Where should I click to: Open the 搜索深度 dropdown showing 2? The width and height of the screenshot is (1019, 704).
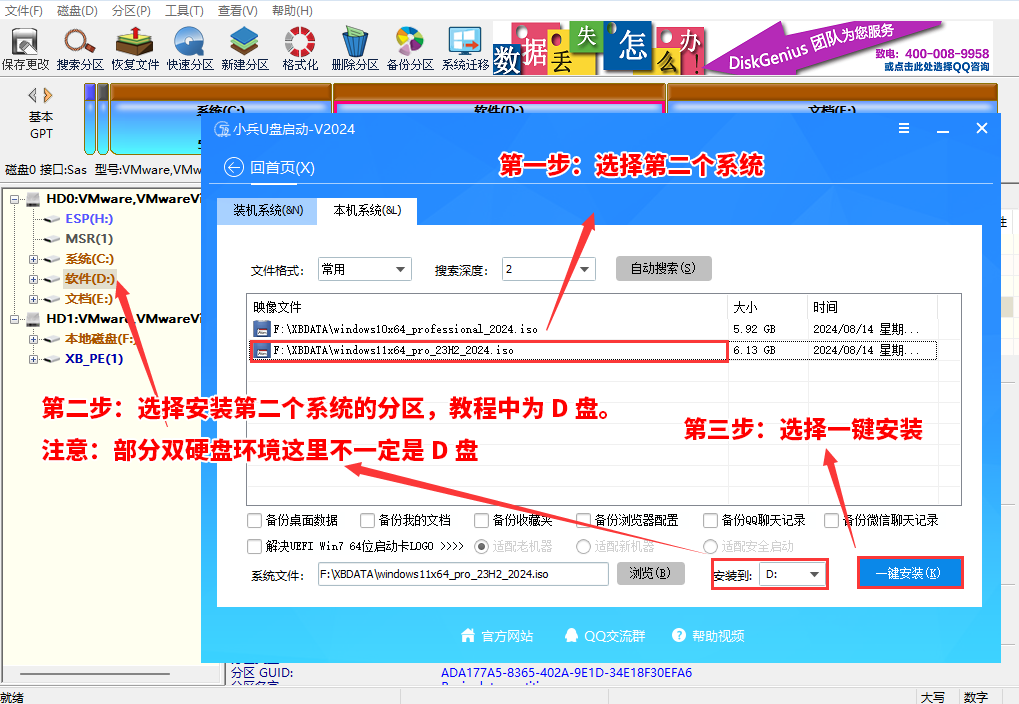point(548,269)
